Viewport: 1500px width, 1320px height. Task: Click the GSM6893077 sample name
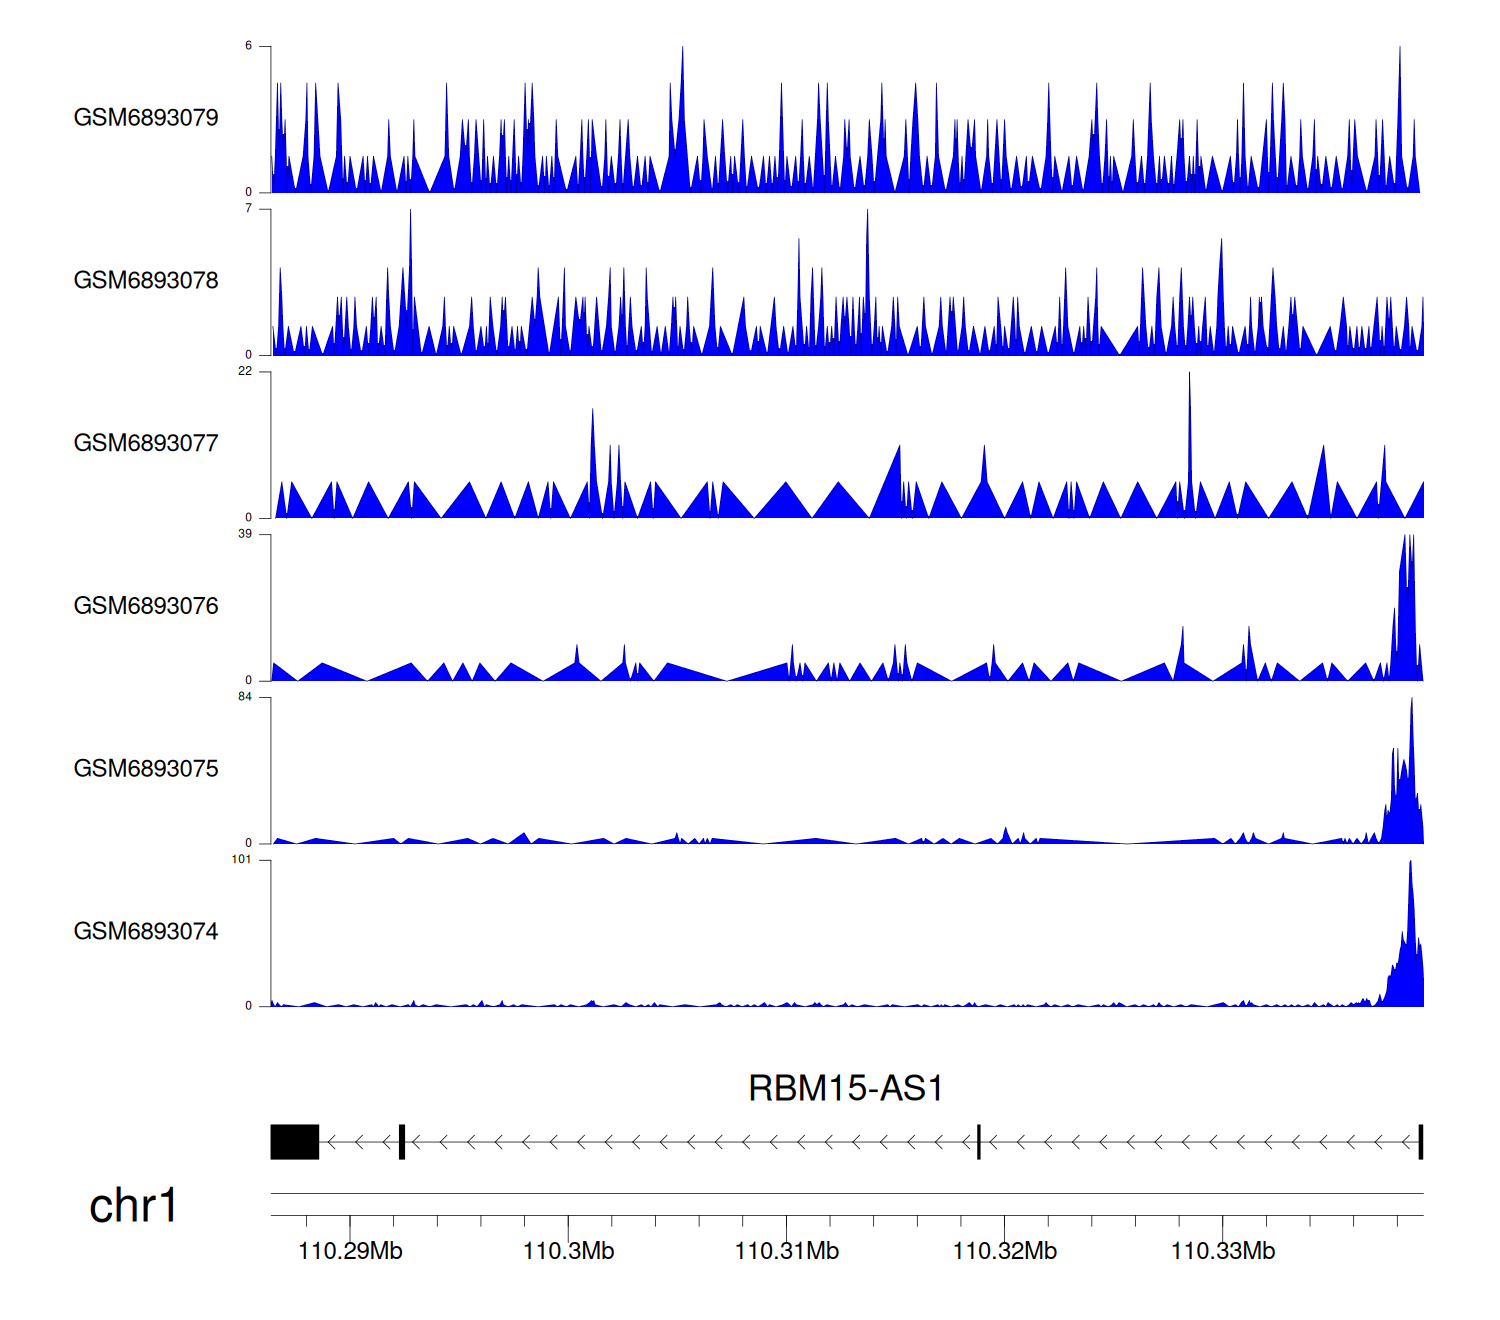[x=146, y=444]
